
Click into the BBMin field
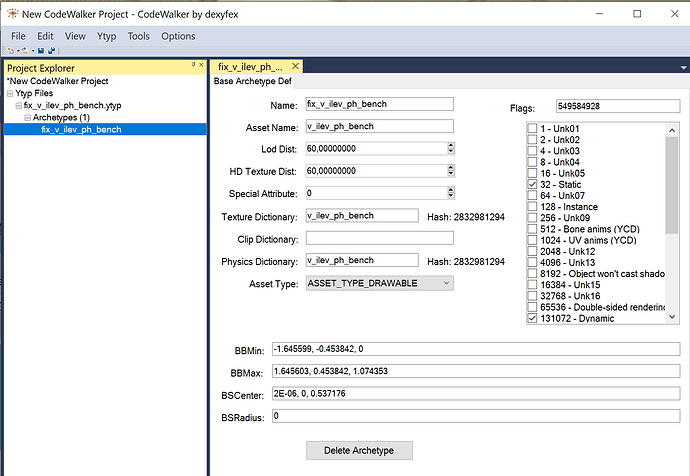coord(476,349)
